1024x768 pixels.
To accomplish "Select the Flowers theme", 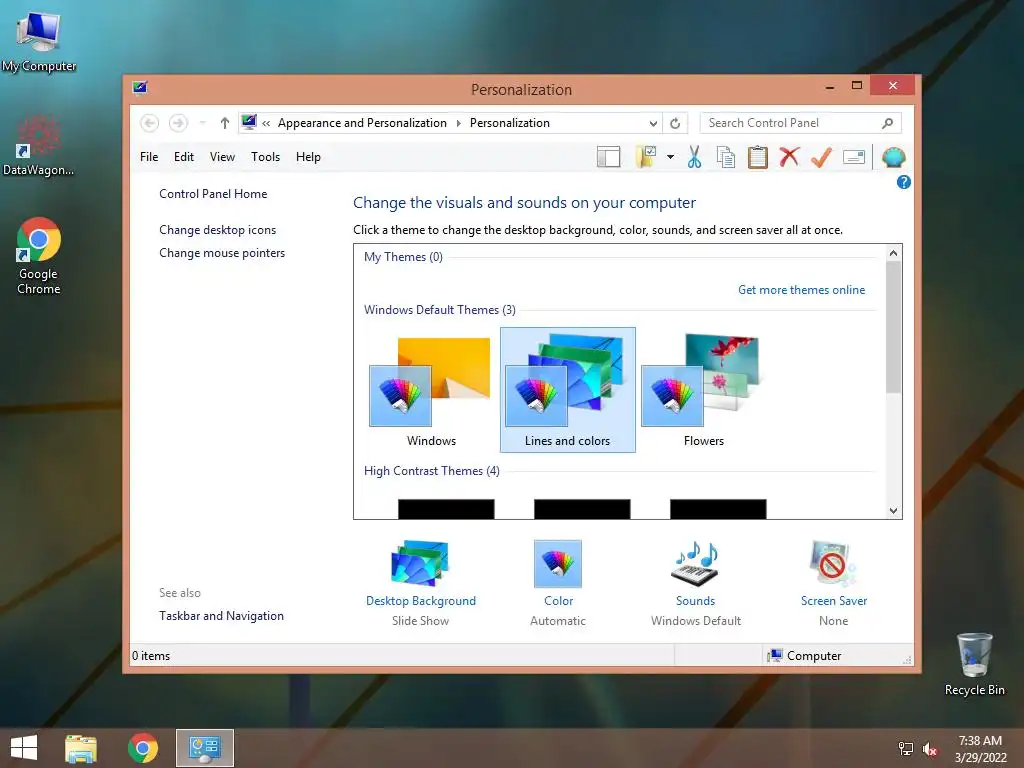I will coord(703,391).
